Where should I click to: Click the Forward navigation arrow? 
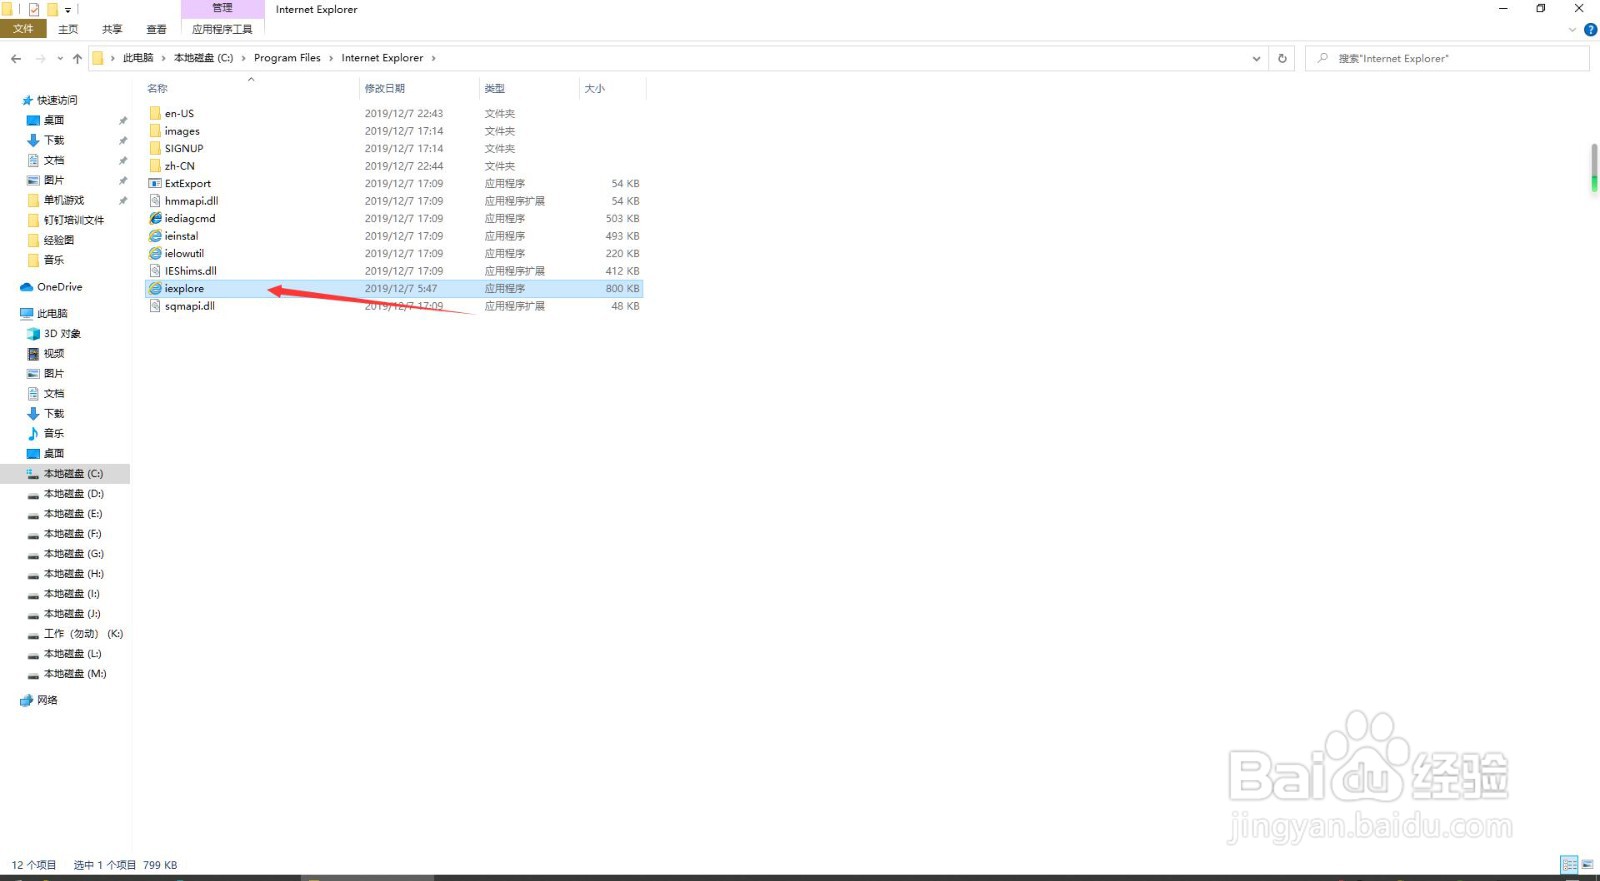pyautogui.click(x=41, y=58)
